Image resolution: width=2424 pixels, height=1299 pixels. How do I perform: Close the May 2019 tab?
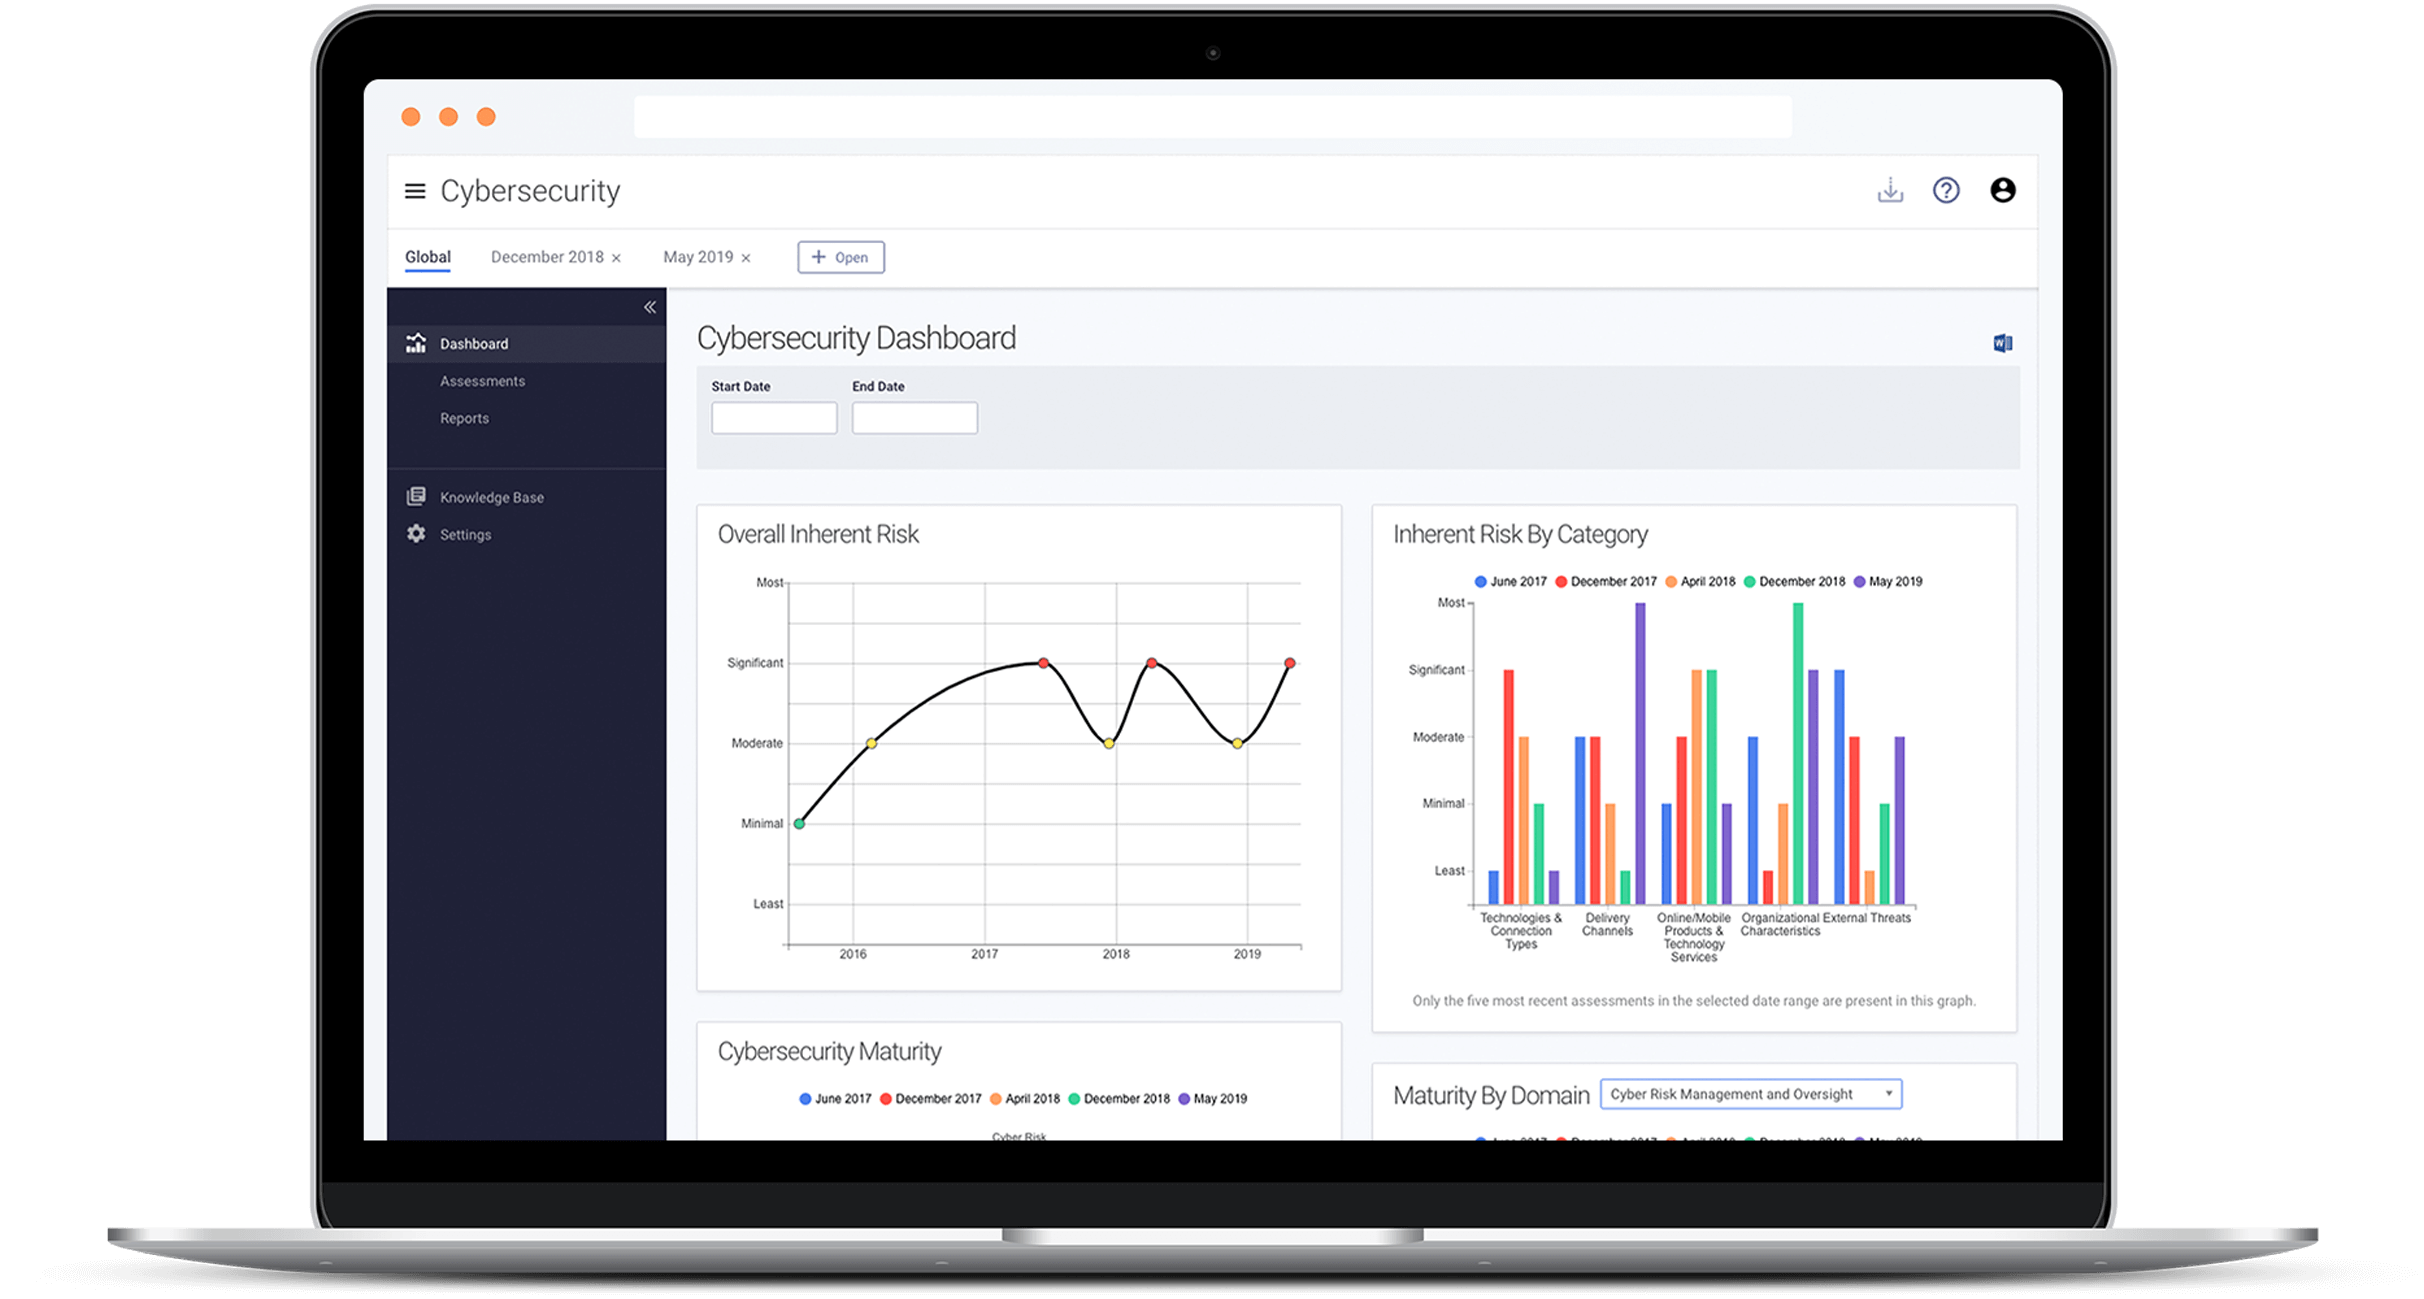[x=746, y=258]
